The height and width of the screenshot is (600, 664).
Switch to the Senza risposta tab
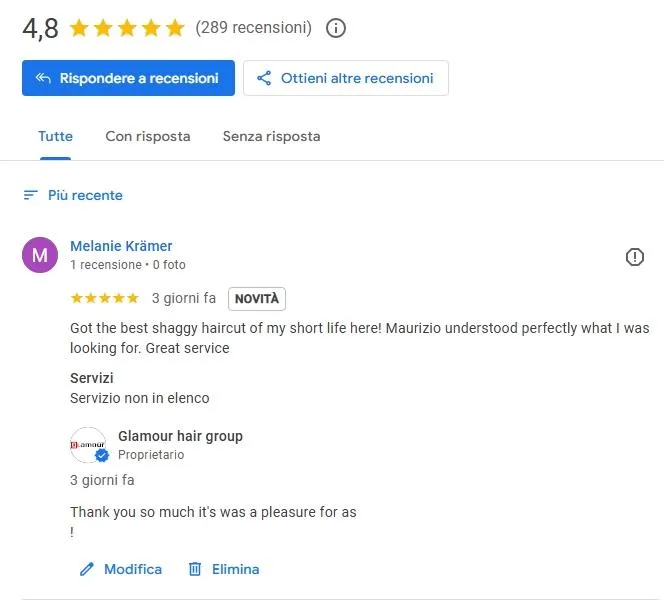click(271, 136)
